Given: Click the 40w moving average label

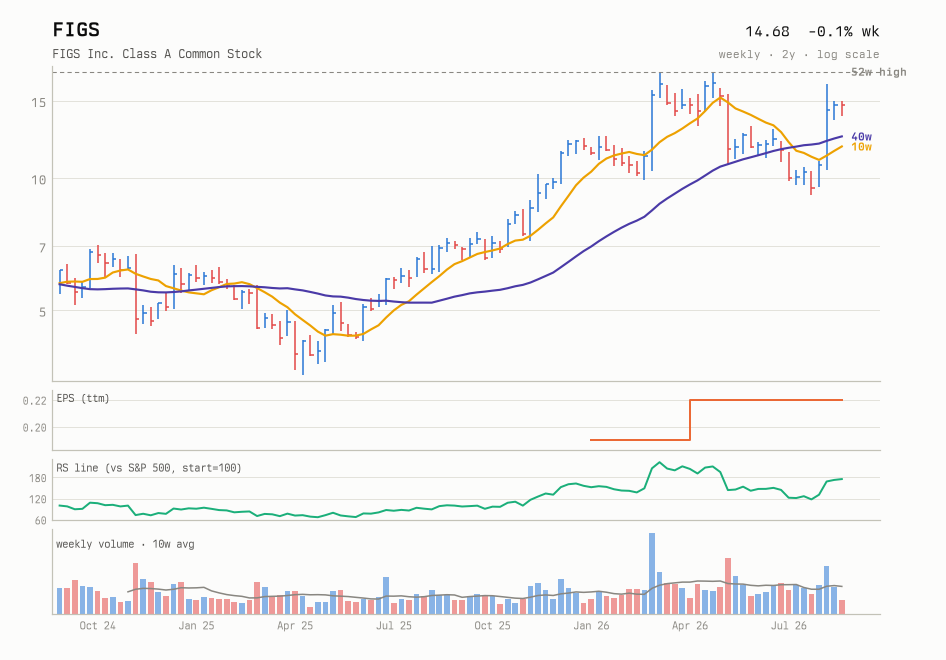Looking at the screenshot, I should pyautogui.click(x=861, y=137).
